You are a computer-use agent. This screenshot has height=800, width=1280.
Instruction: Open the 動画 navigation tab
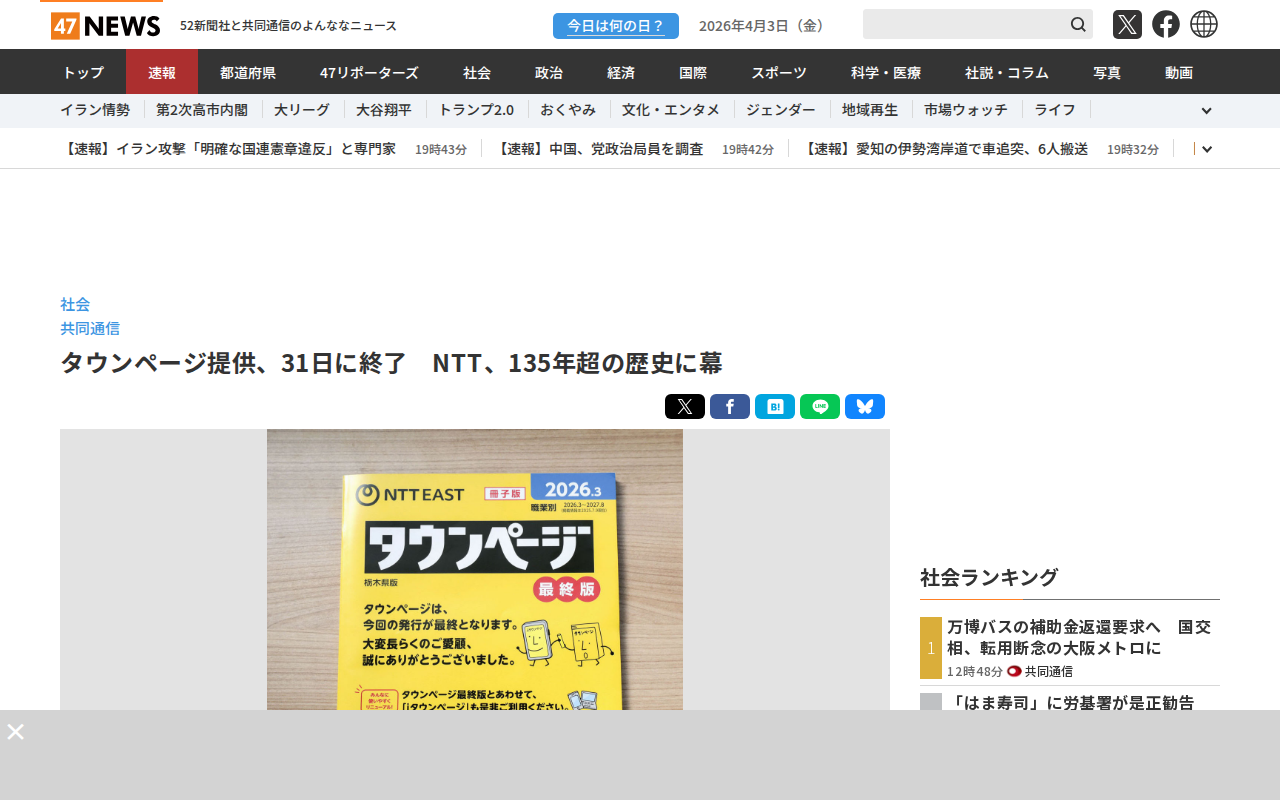click(x=1179, y=72)
